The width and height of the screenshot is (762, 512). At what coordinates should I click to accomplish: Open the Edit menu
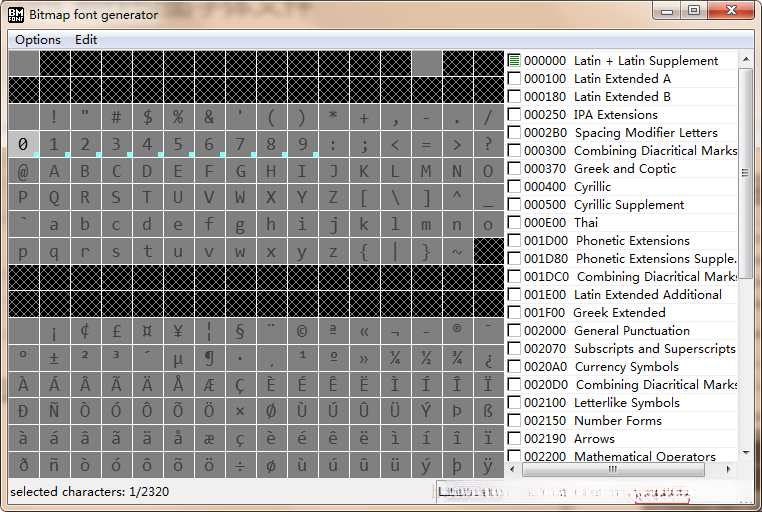86,40
